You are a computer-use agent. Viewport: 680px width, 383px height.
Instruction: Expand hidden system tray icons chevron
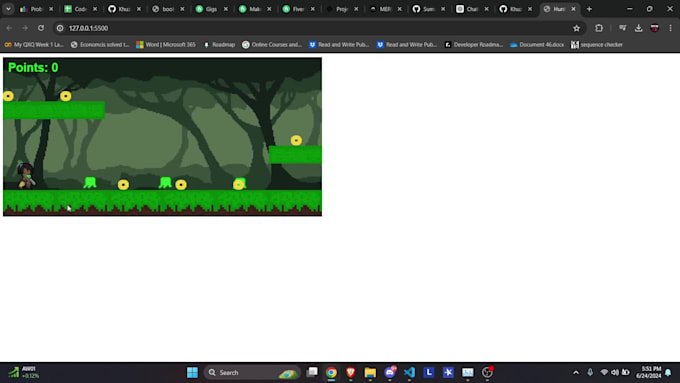pyautogui.click(x=576, y=372)
